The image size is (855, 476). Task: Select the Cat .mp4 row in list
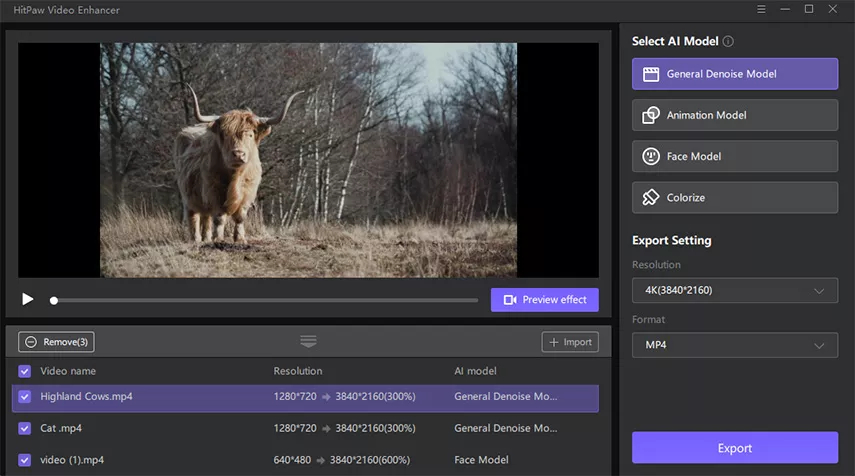pos(300,428)
